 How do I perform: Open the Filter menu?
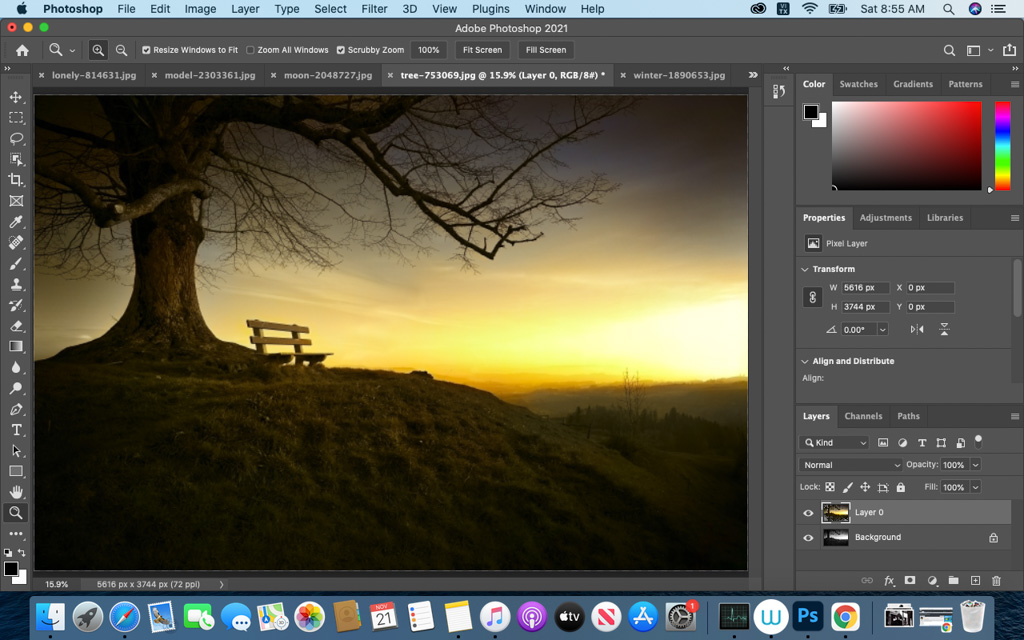click(374, 9)
